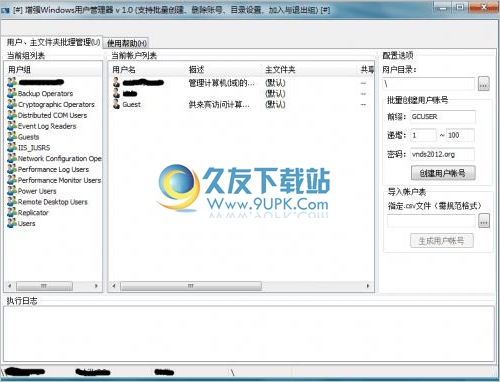Click the Network Configuration Operators group icon
This screenshot has width=500, height=382.
[12, 158]
